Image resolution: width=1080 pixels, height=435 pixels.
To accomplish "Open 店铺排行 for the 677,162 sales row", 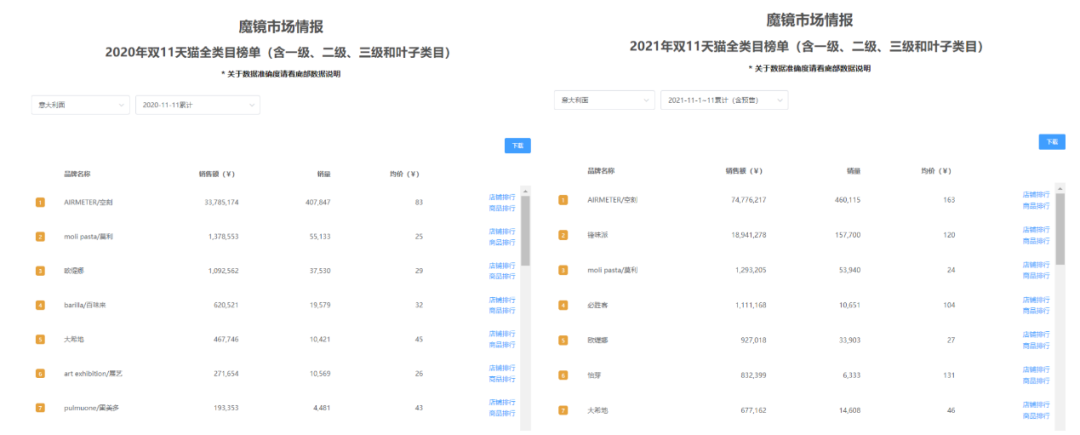I will point(1036,405).
